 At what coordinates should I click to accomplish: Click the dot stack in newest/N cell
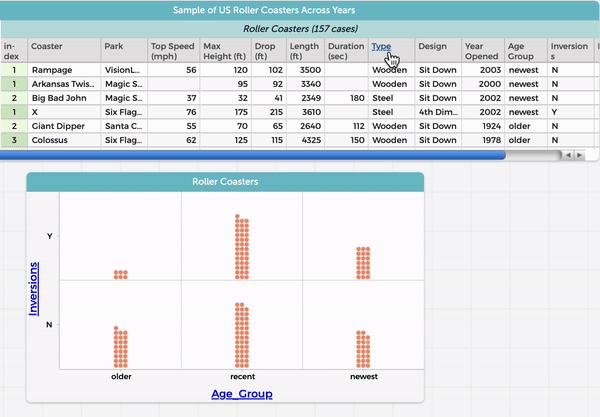click(363, 349)
